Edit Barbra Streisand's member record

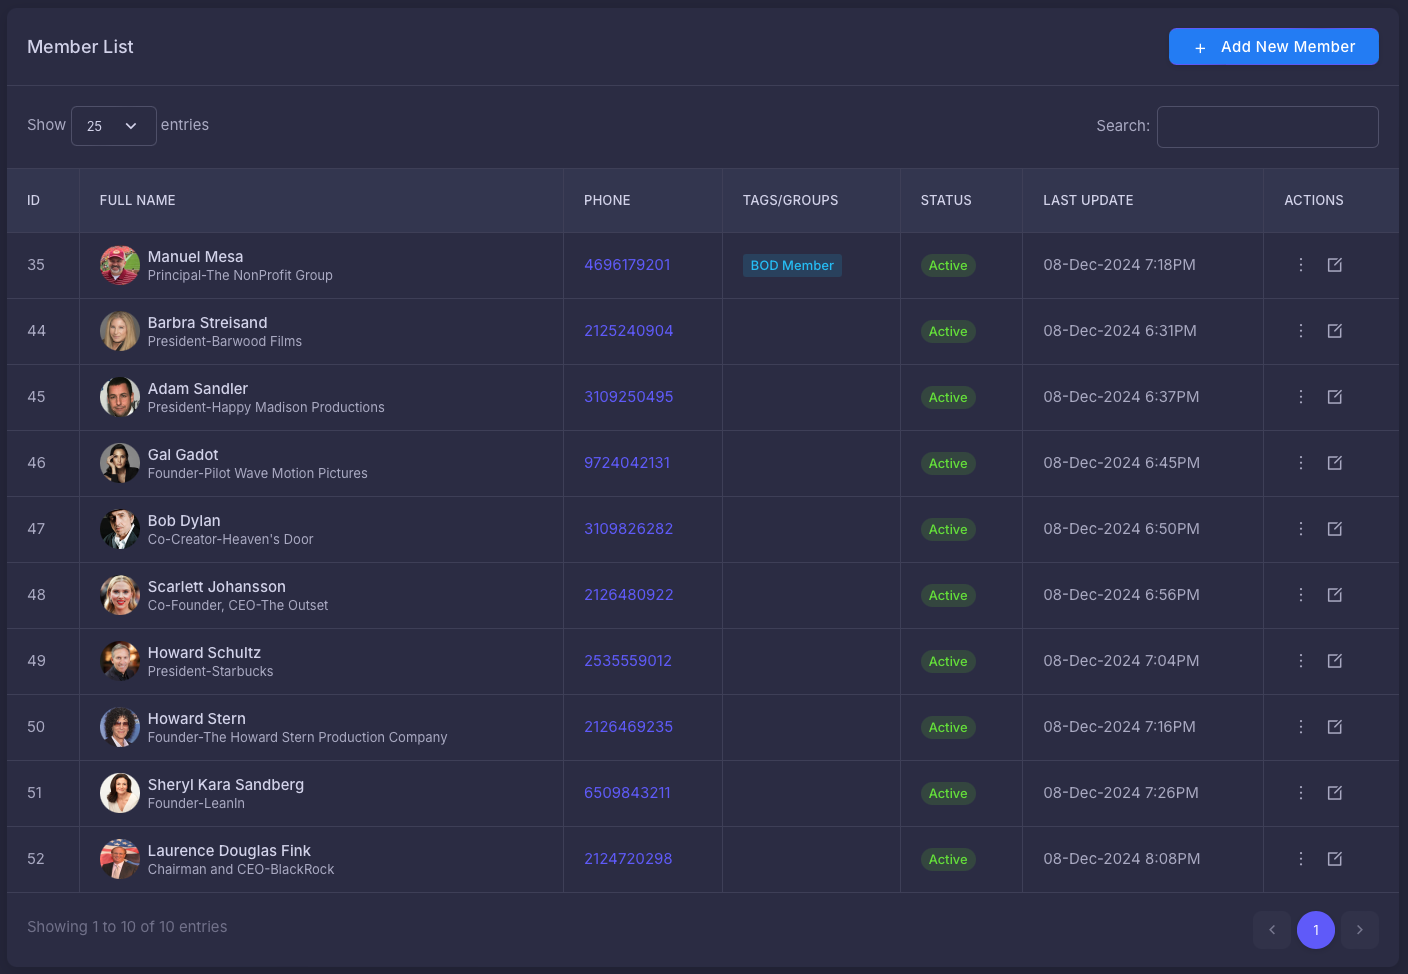(x=1335, y=331)
